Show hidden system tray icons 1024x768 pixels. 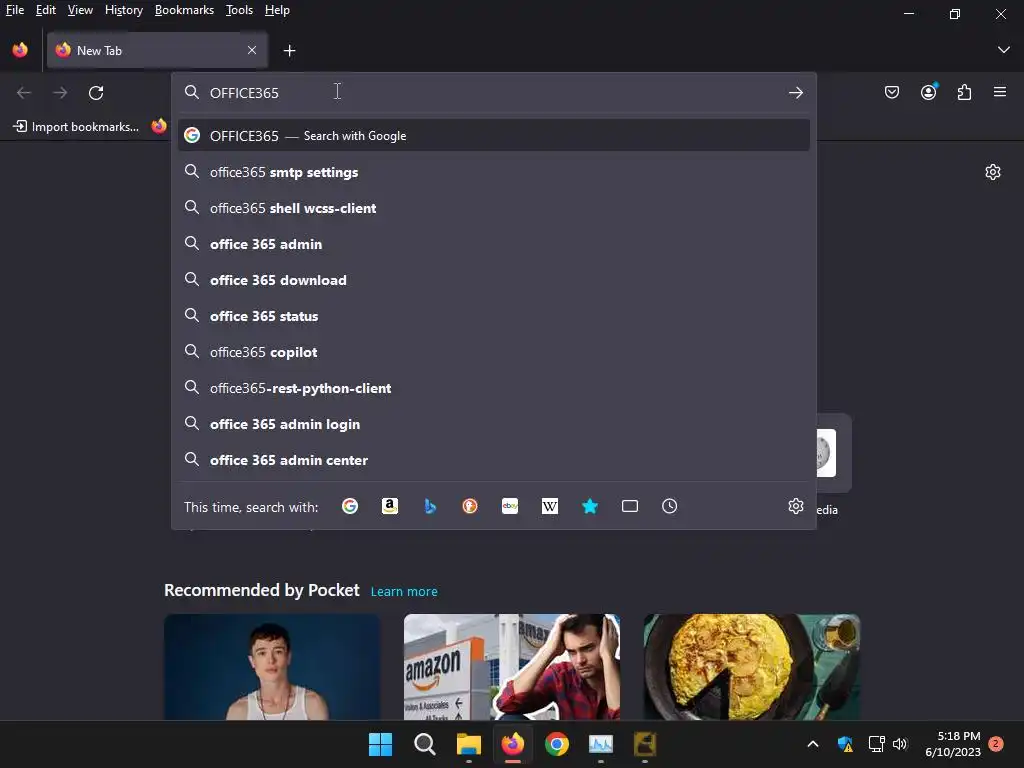pos(813,744)
